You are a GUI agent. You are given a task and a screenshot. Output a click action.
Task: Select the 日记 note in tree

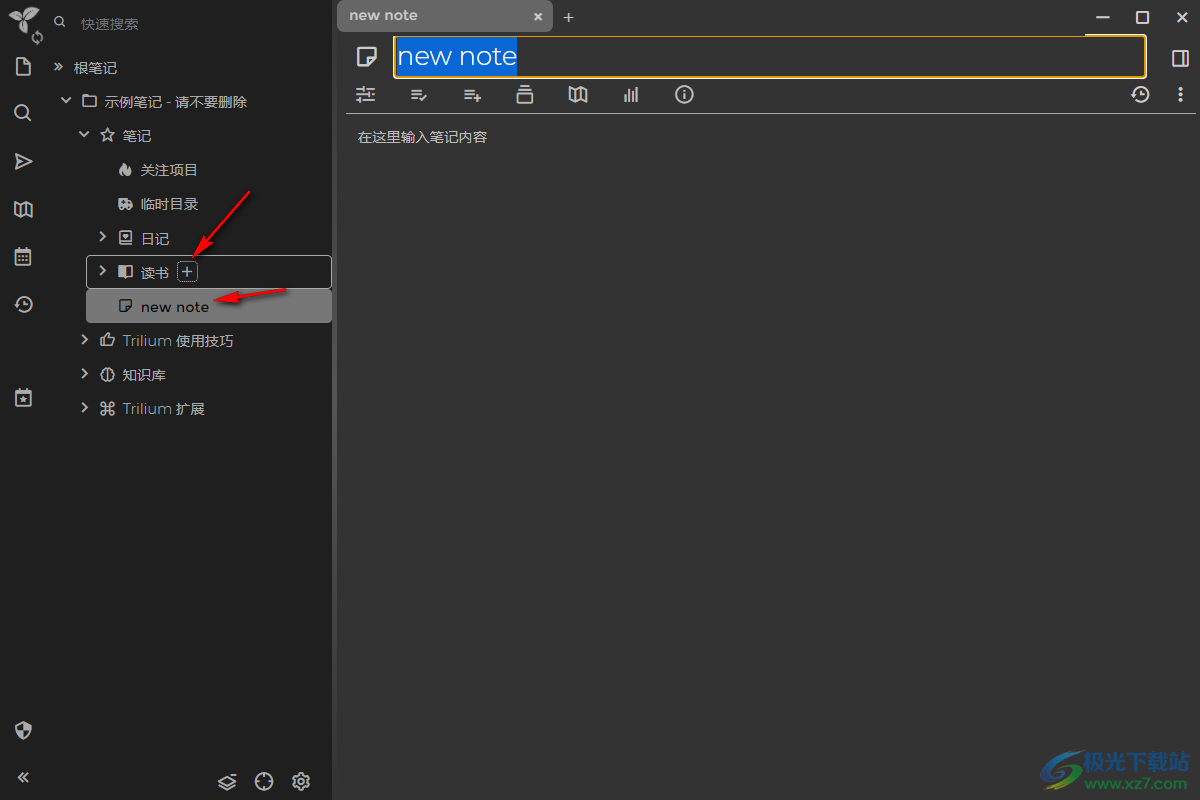[155, 239]
